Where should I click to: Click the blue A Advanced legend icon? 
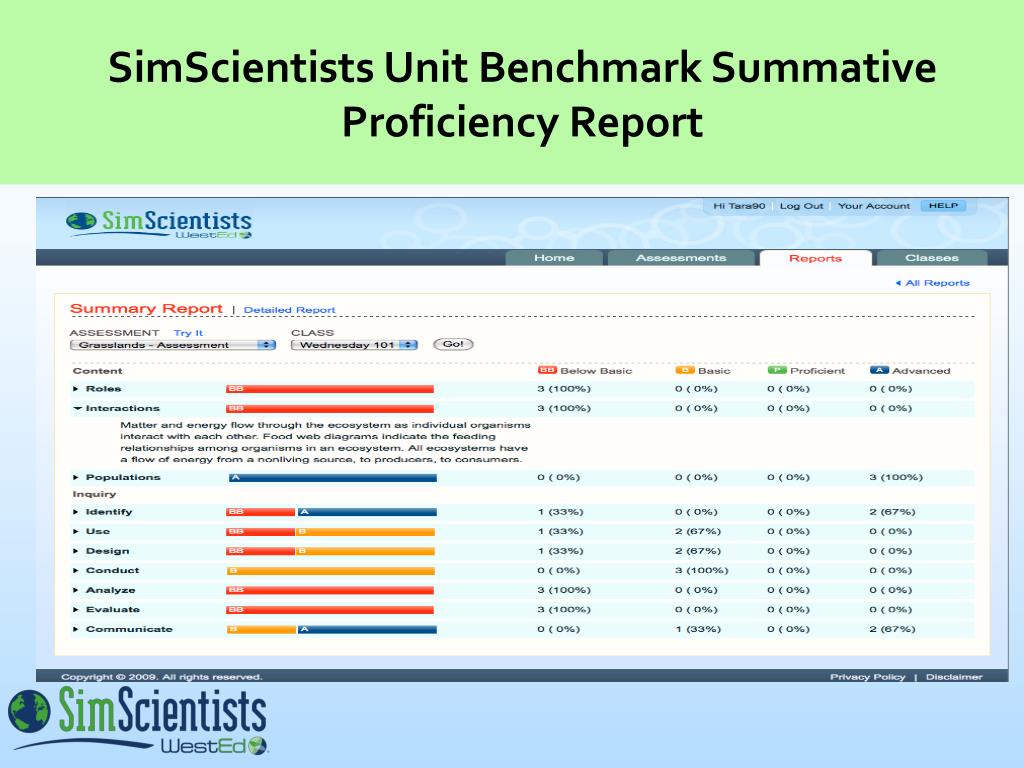tap(879, 370)
